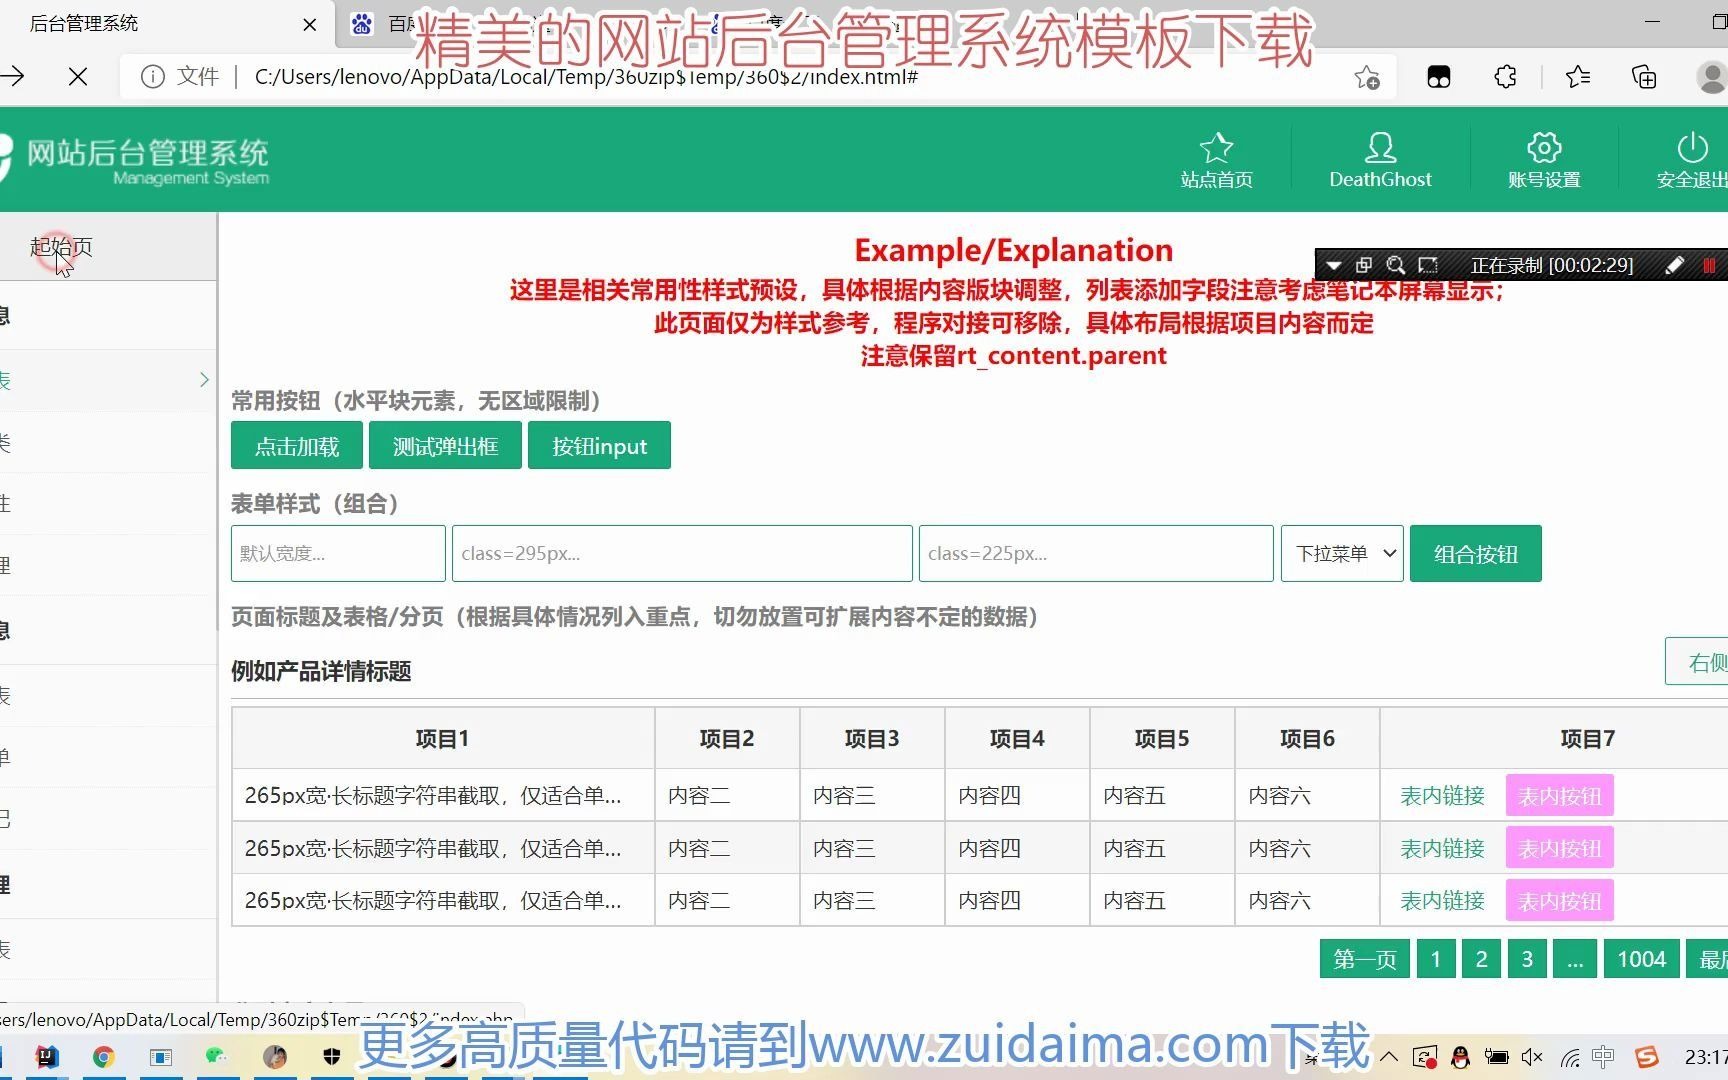The width and height of the screenshot is (1728, 1080).
Task: Open QQ penguin icon in system tray
Action: 1461,1056
